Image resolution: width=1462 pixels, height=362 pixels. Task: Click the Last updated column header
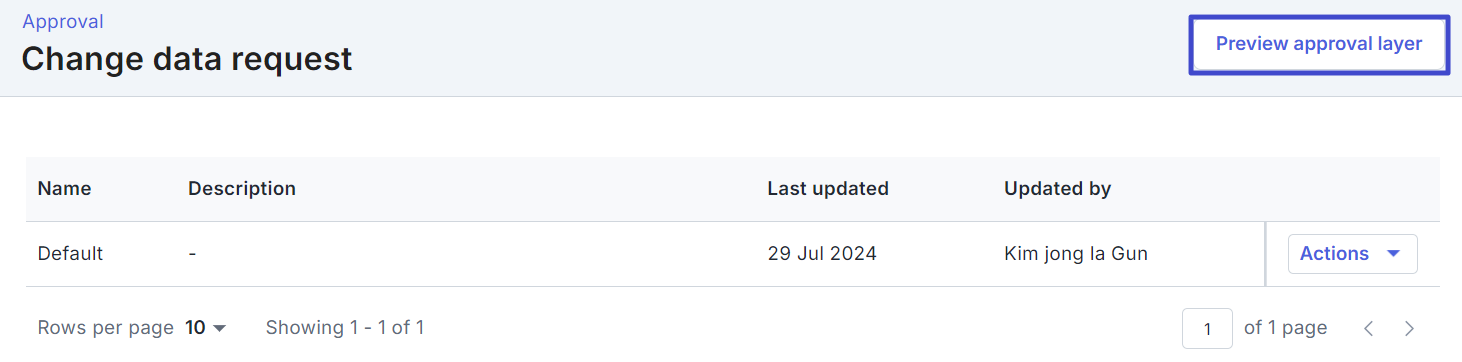828,188
